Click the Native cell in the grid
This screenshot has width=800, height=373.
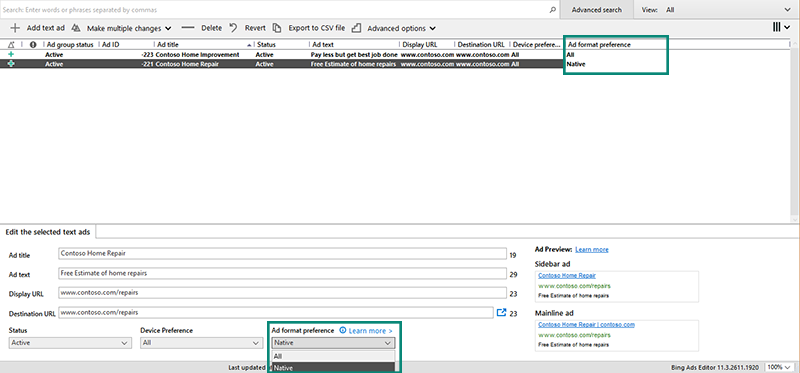(x=576, y=64)
